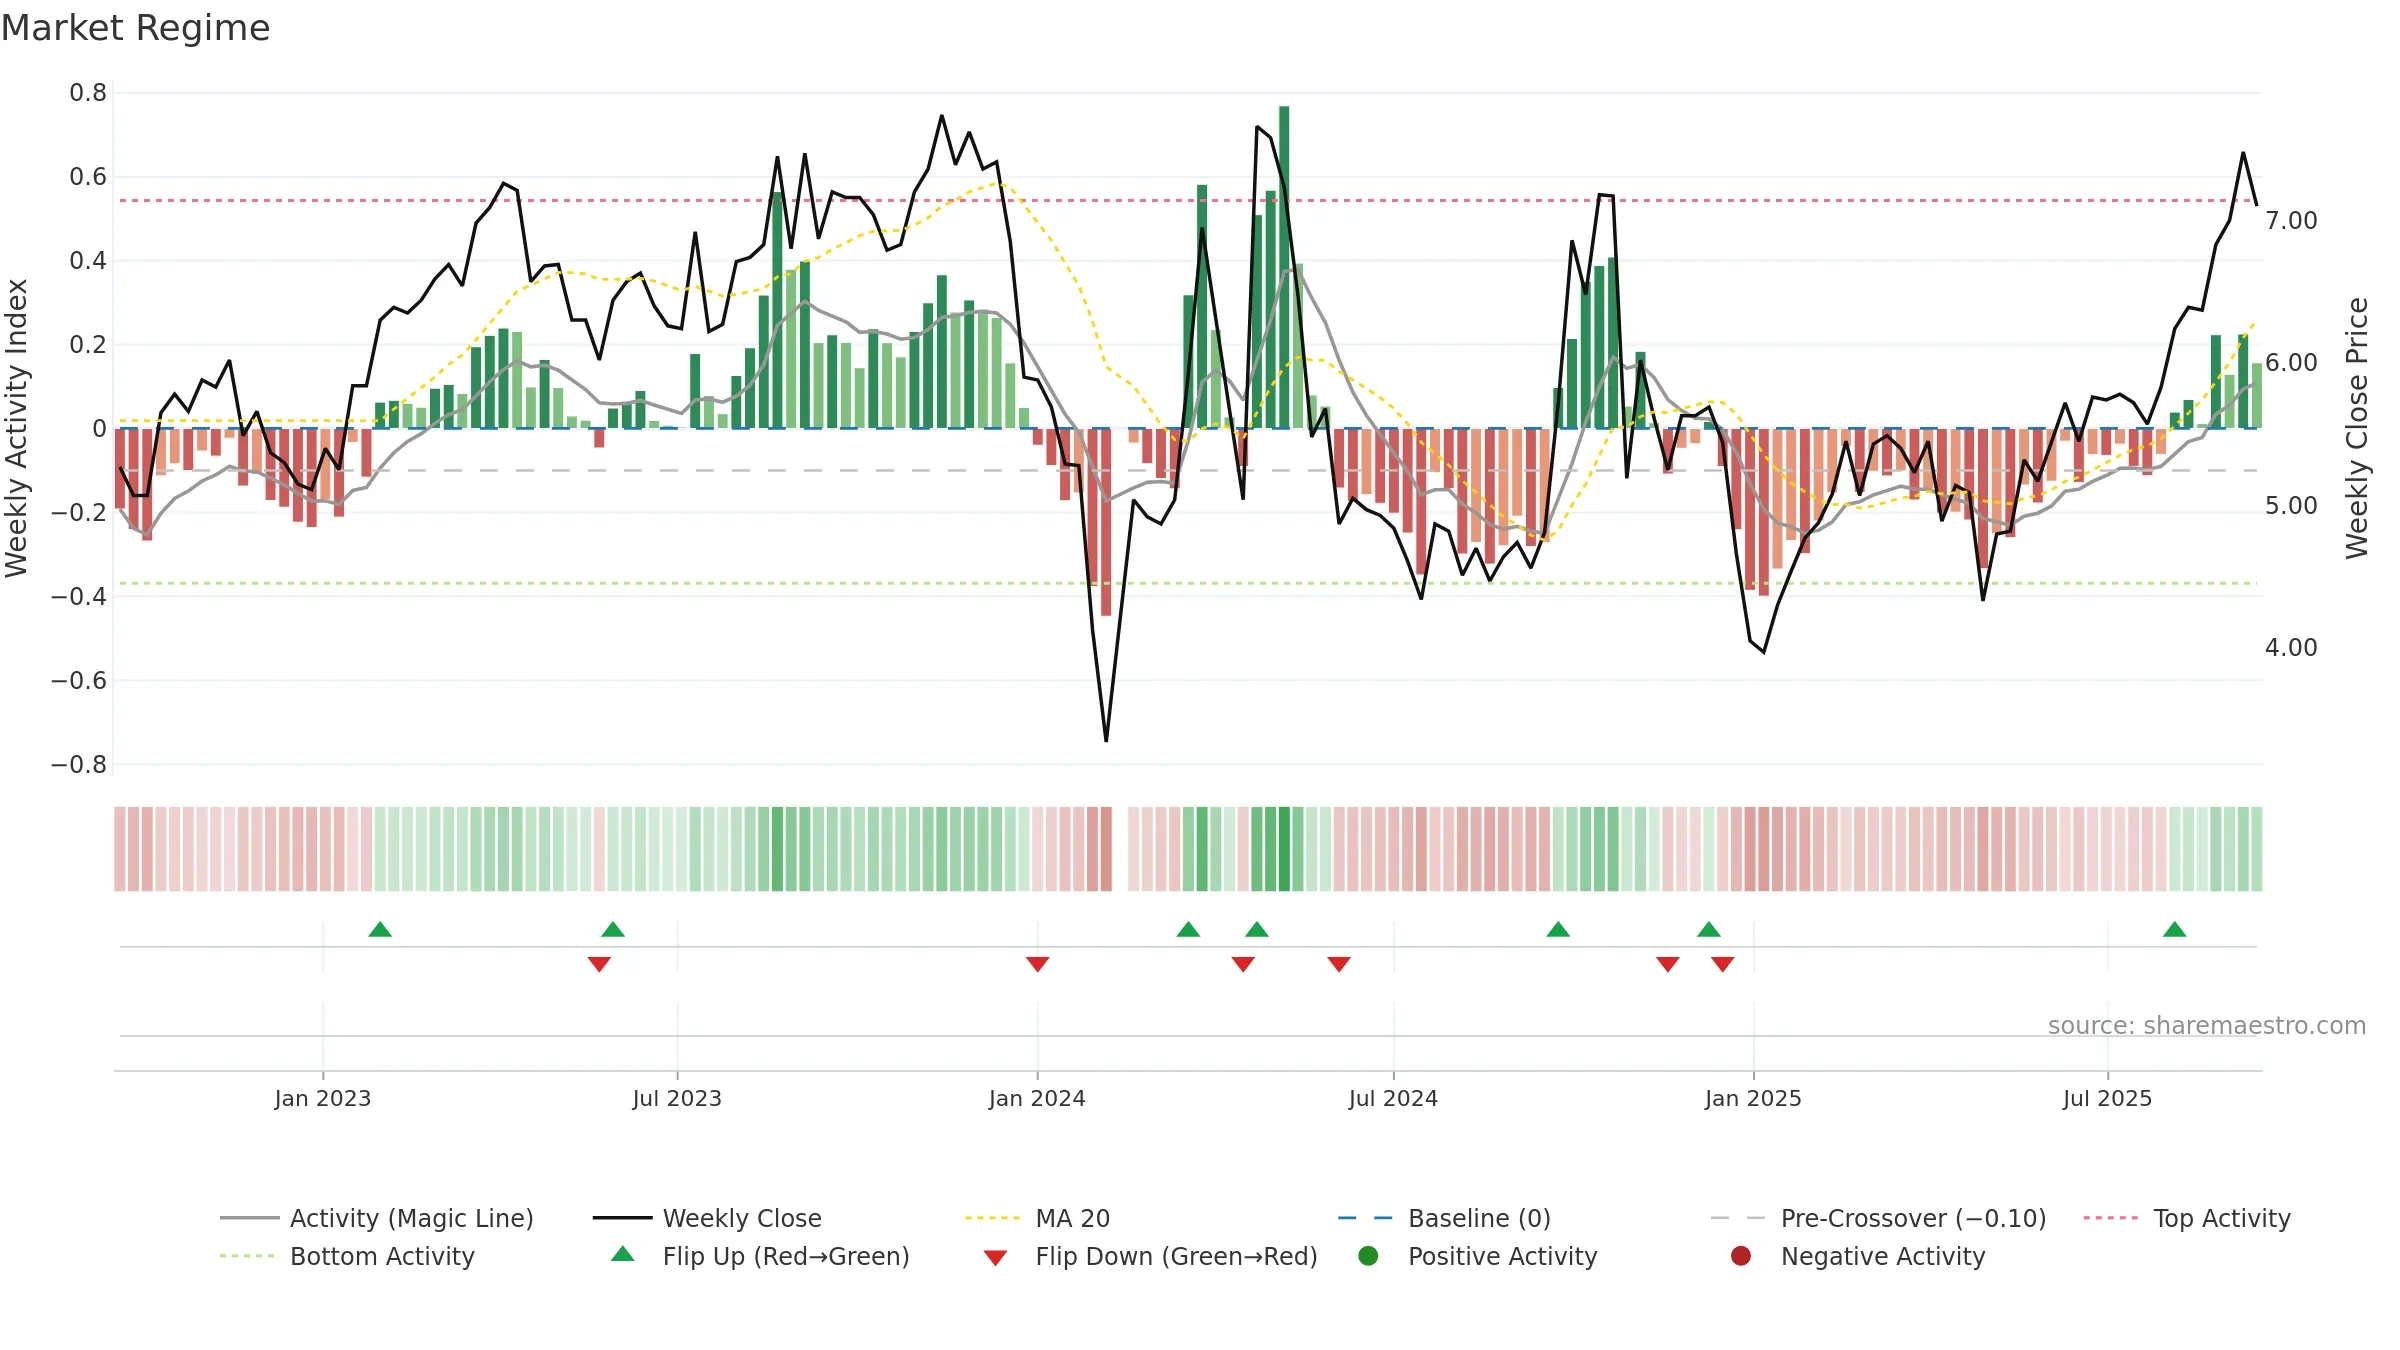Click the Activity (Magic Line) legend entry
The image size is (2400, 1350).
(x=377, y=1218)
